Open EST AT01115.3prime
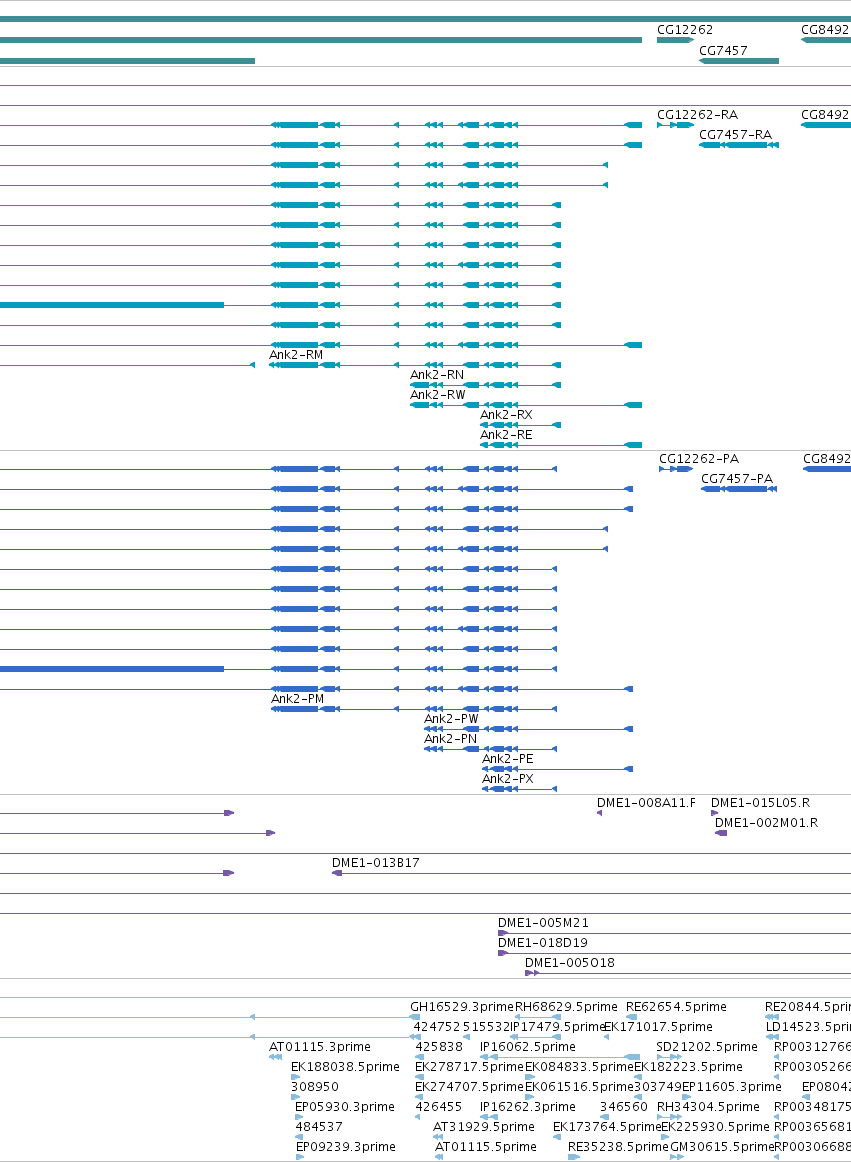 [319, 1046]
